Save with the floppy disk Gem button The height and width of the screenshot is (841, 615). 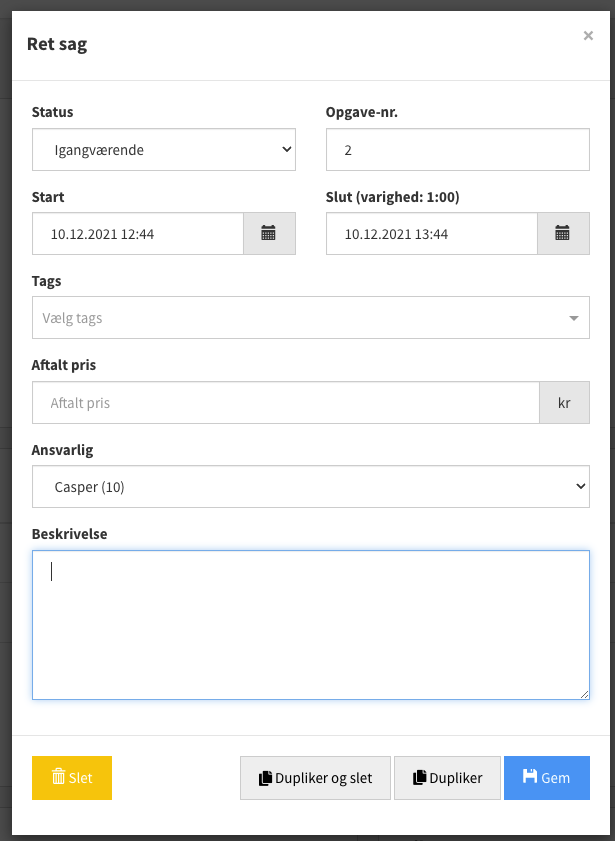pyautogui.click(x=546, y=778)
